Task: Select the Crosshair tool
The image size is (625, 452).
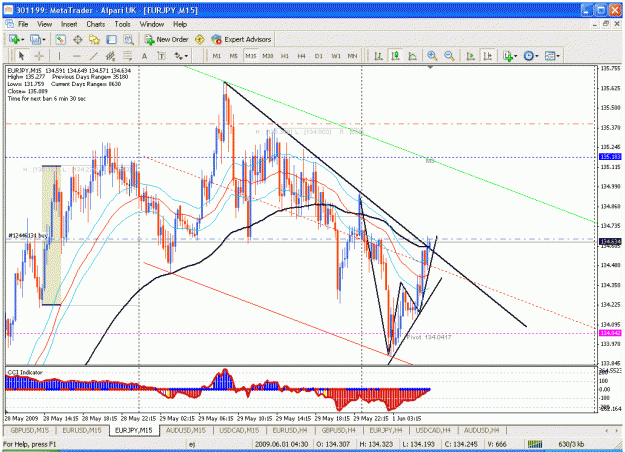Action: click(x=39, y=56)
